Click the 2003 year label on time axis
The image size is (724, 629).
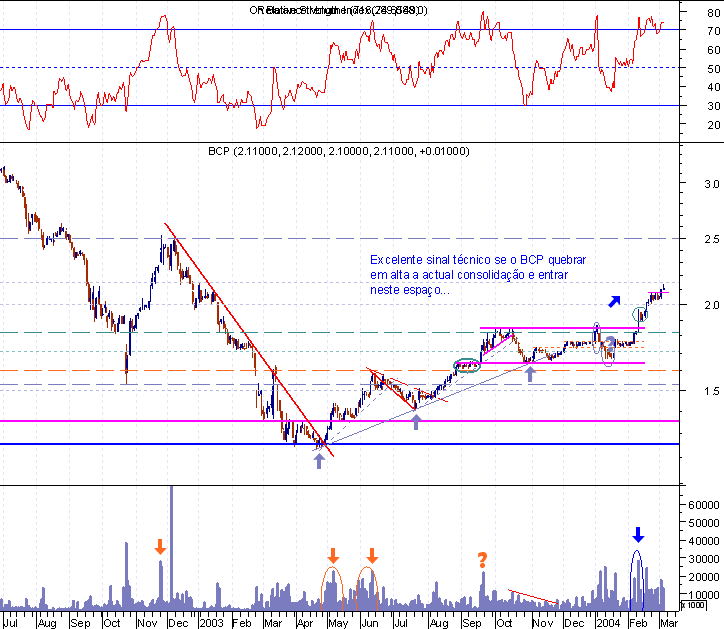tap(212, 623)
